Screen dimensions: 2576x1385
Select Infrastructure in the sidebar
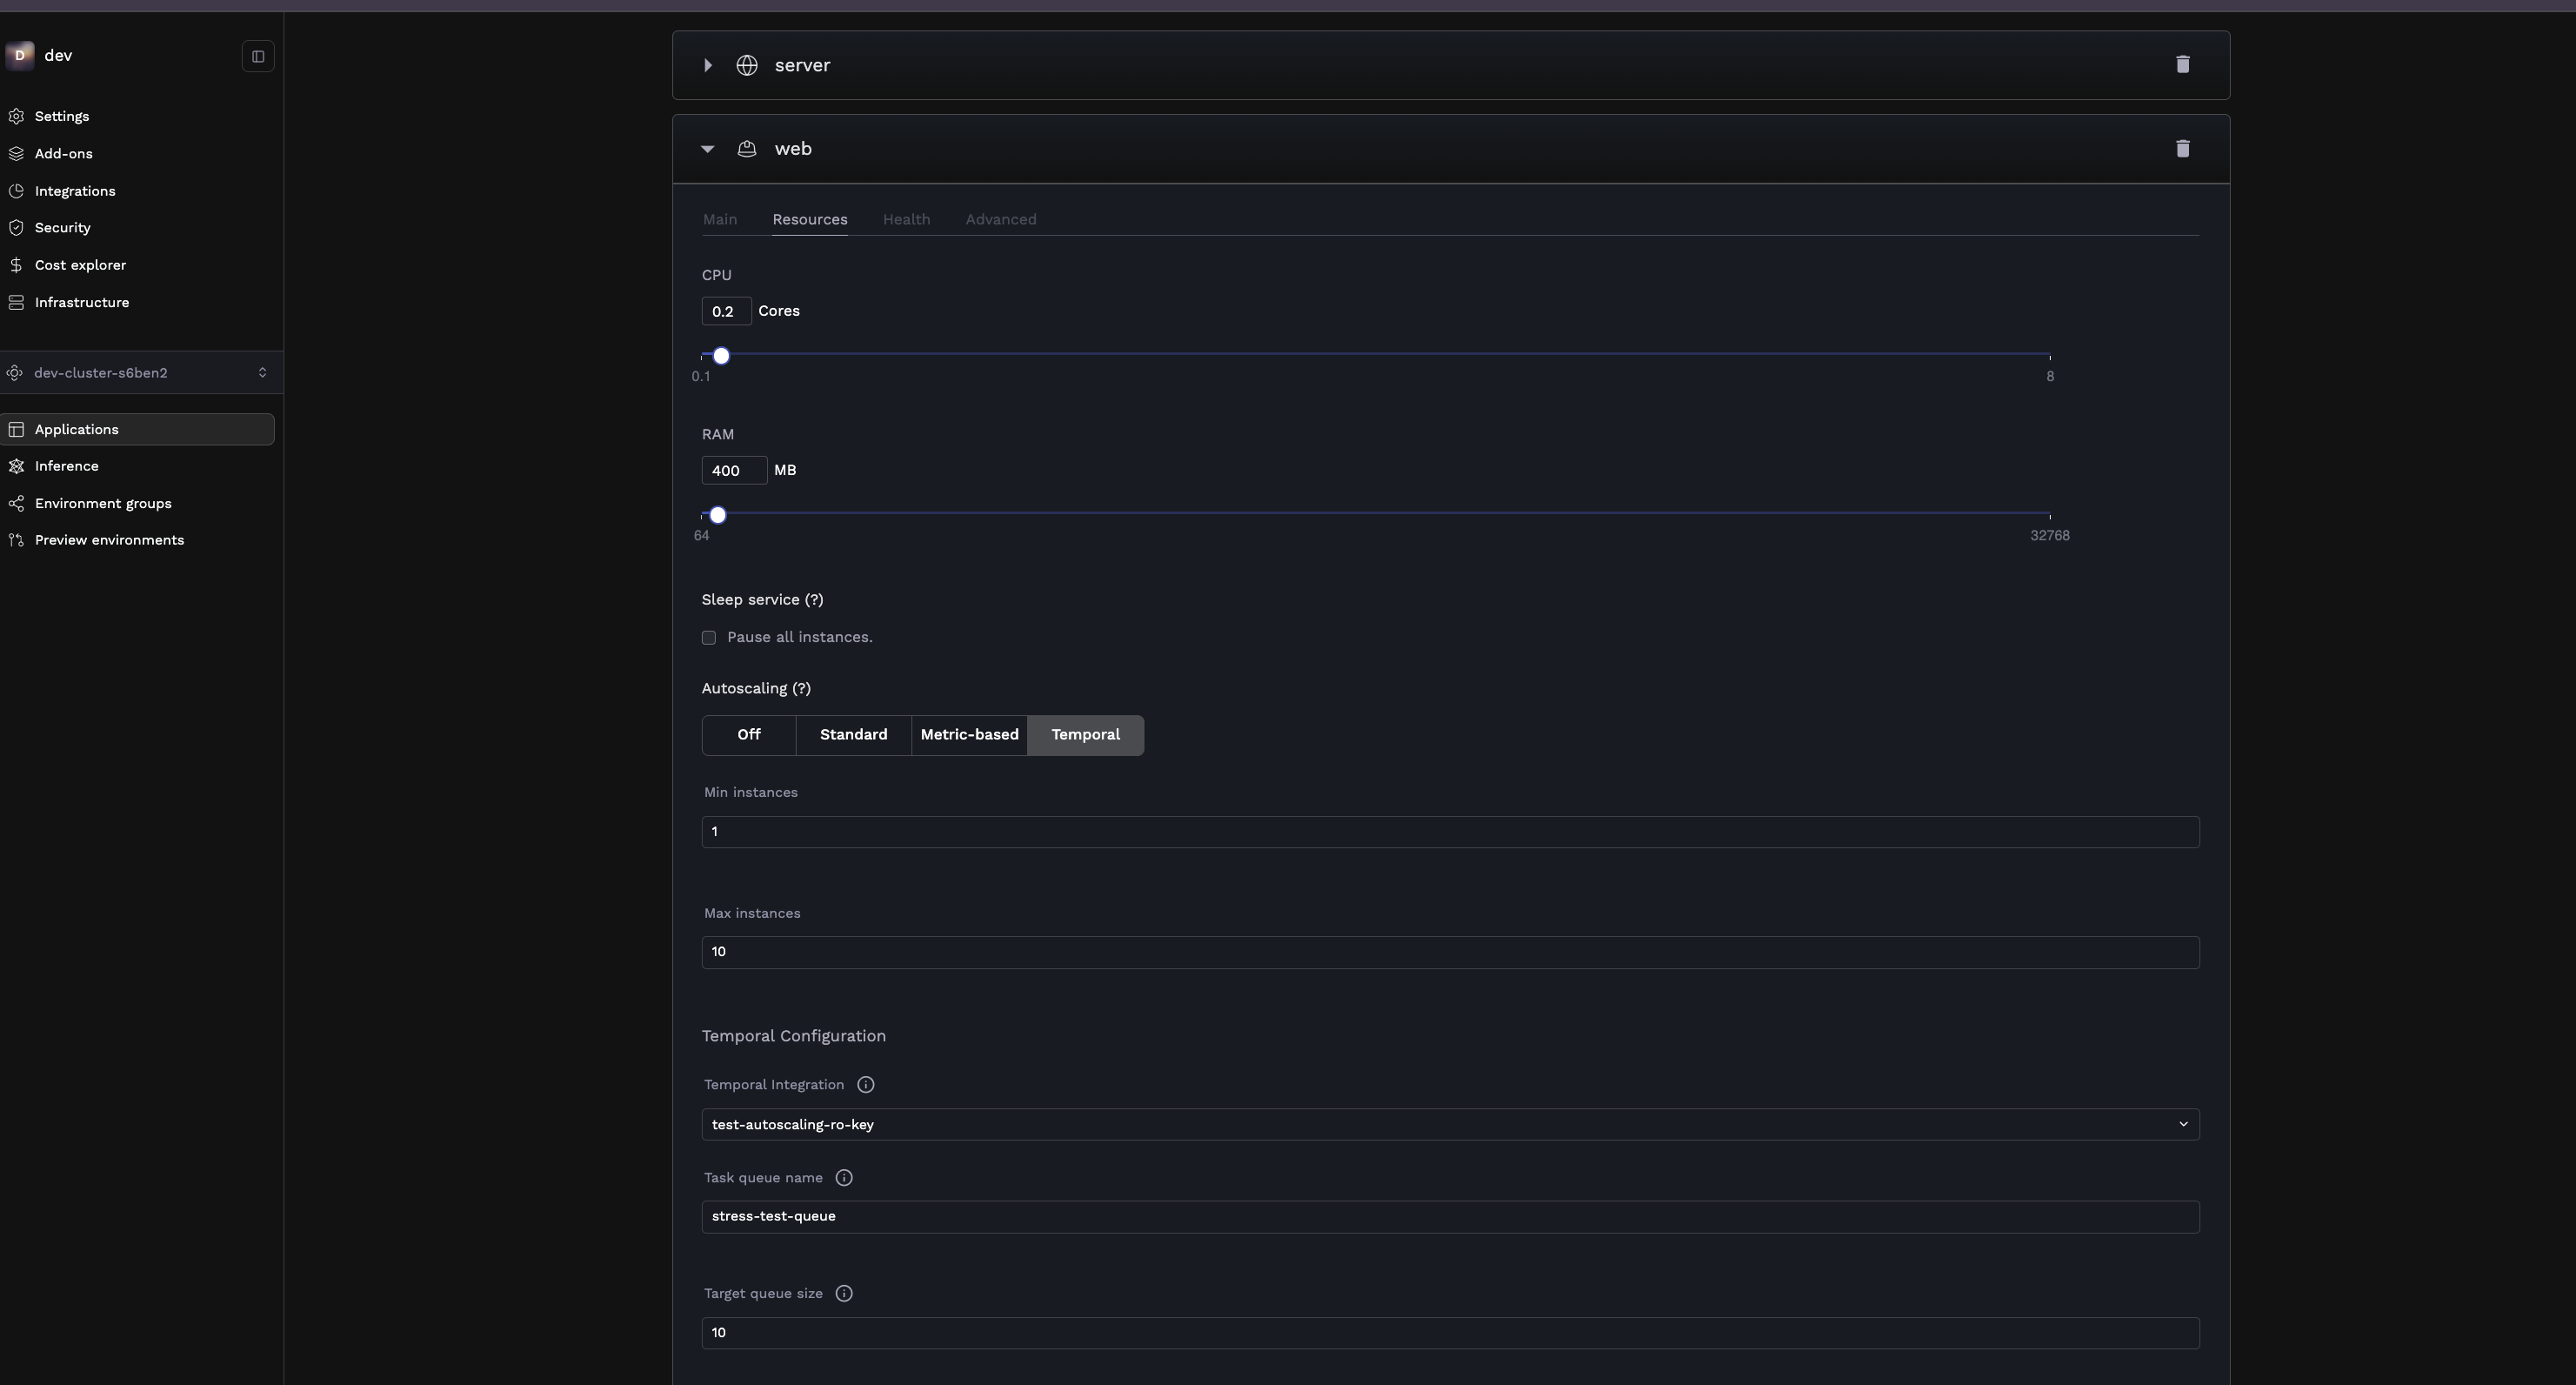click(82, 301)
